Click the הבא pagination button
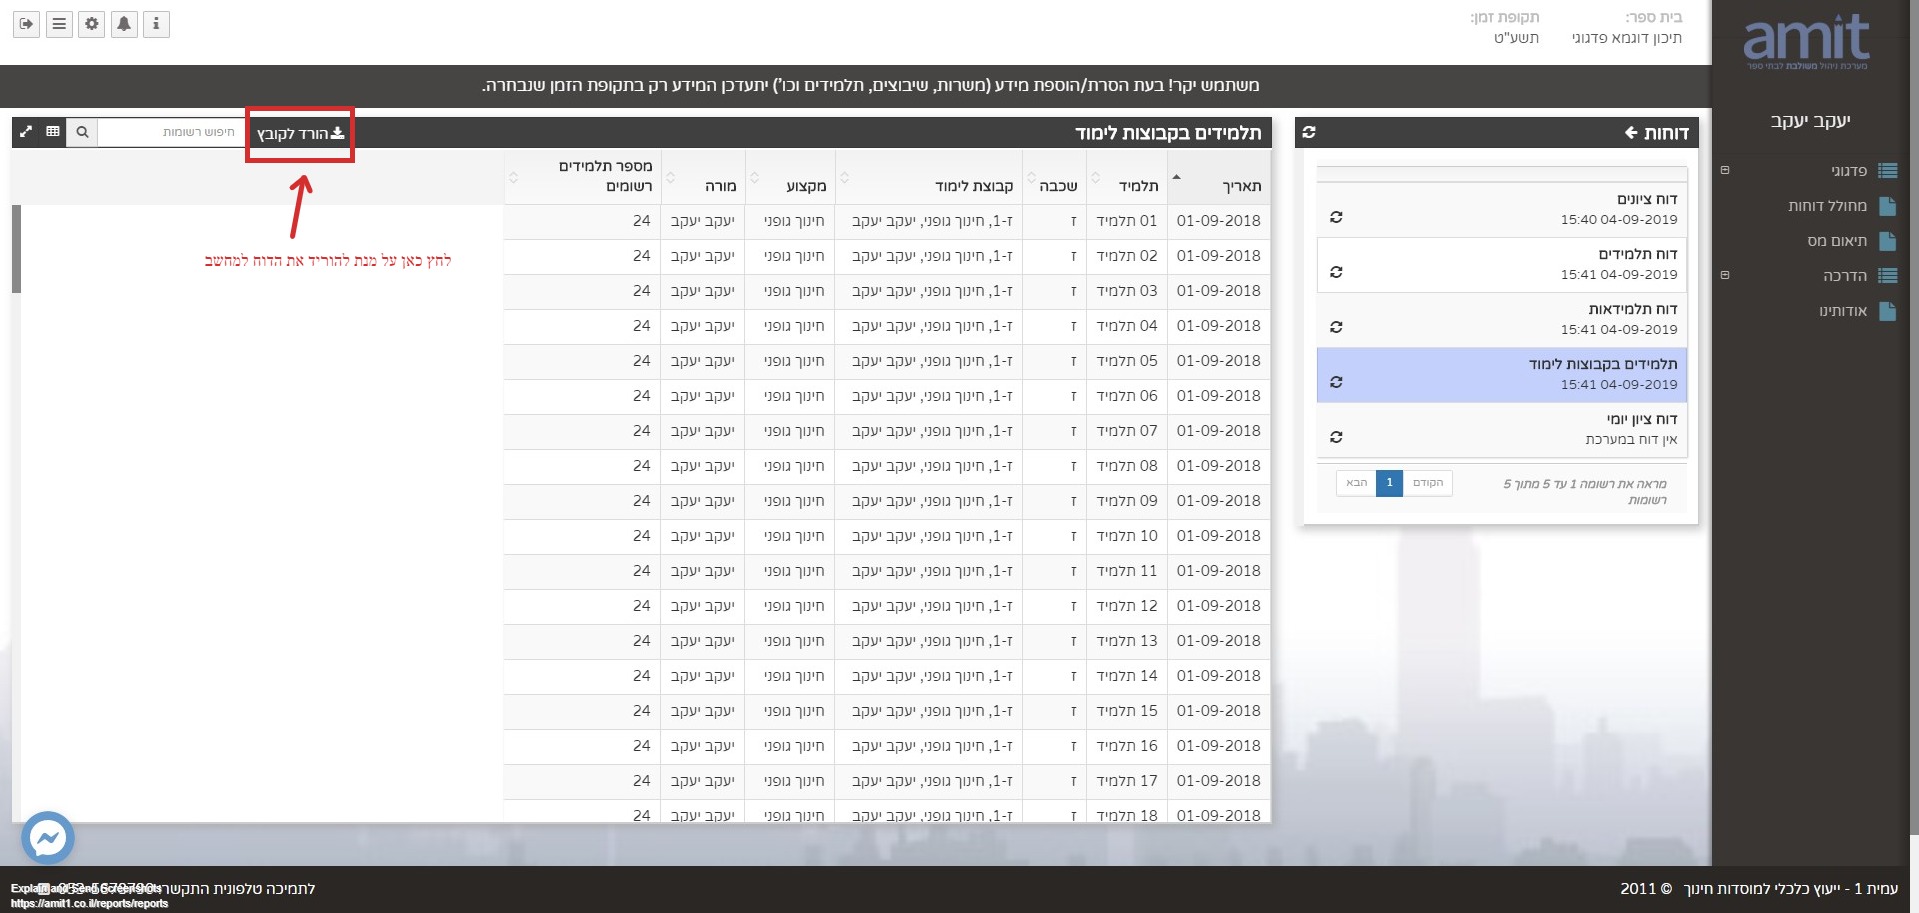 [1356, 483]
